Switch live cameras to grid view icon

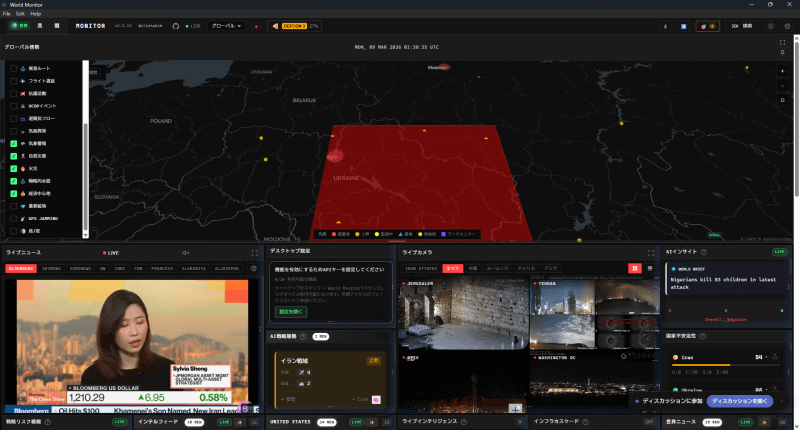pyautogui.click(x=635, y=268)
